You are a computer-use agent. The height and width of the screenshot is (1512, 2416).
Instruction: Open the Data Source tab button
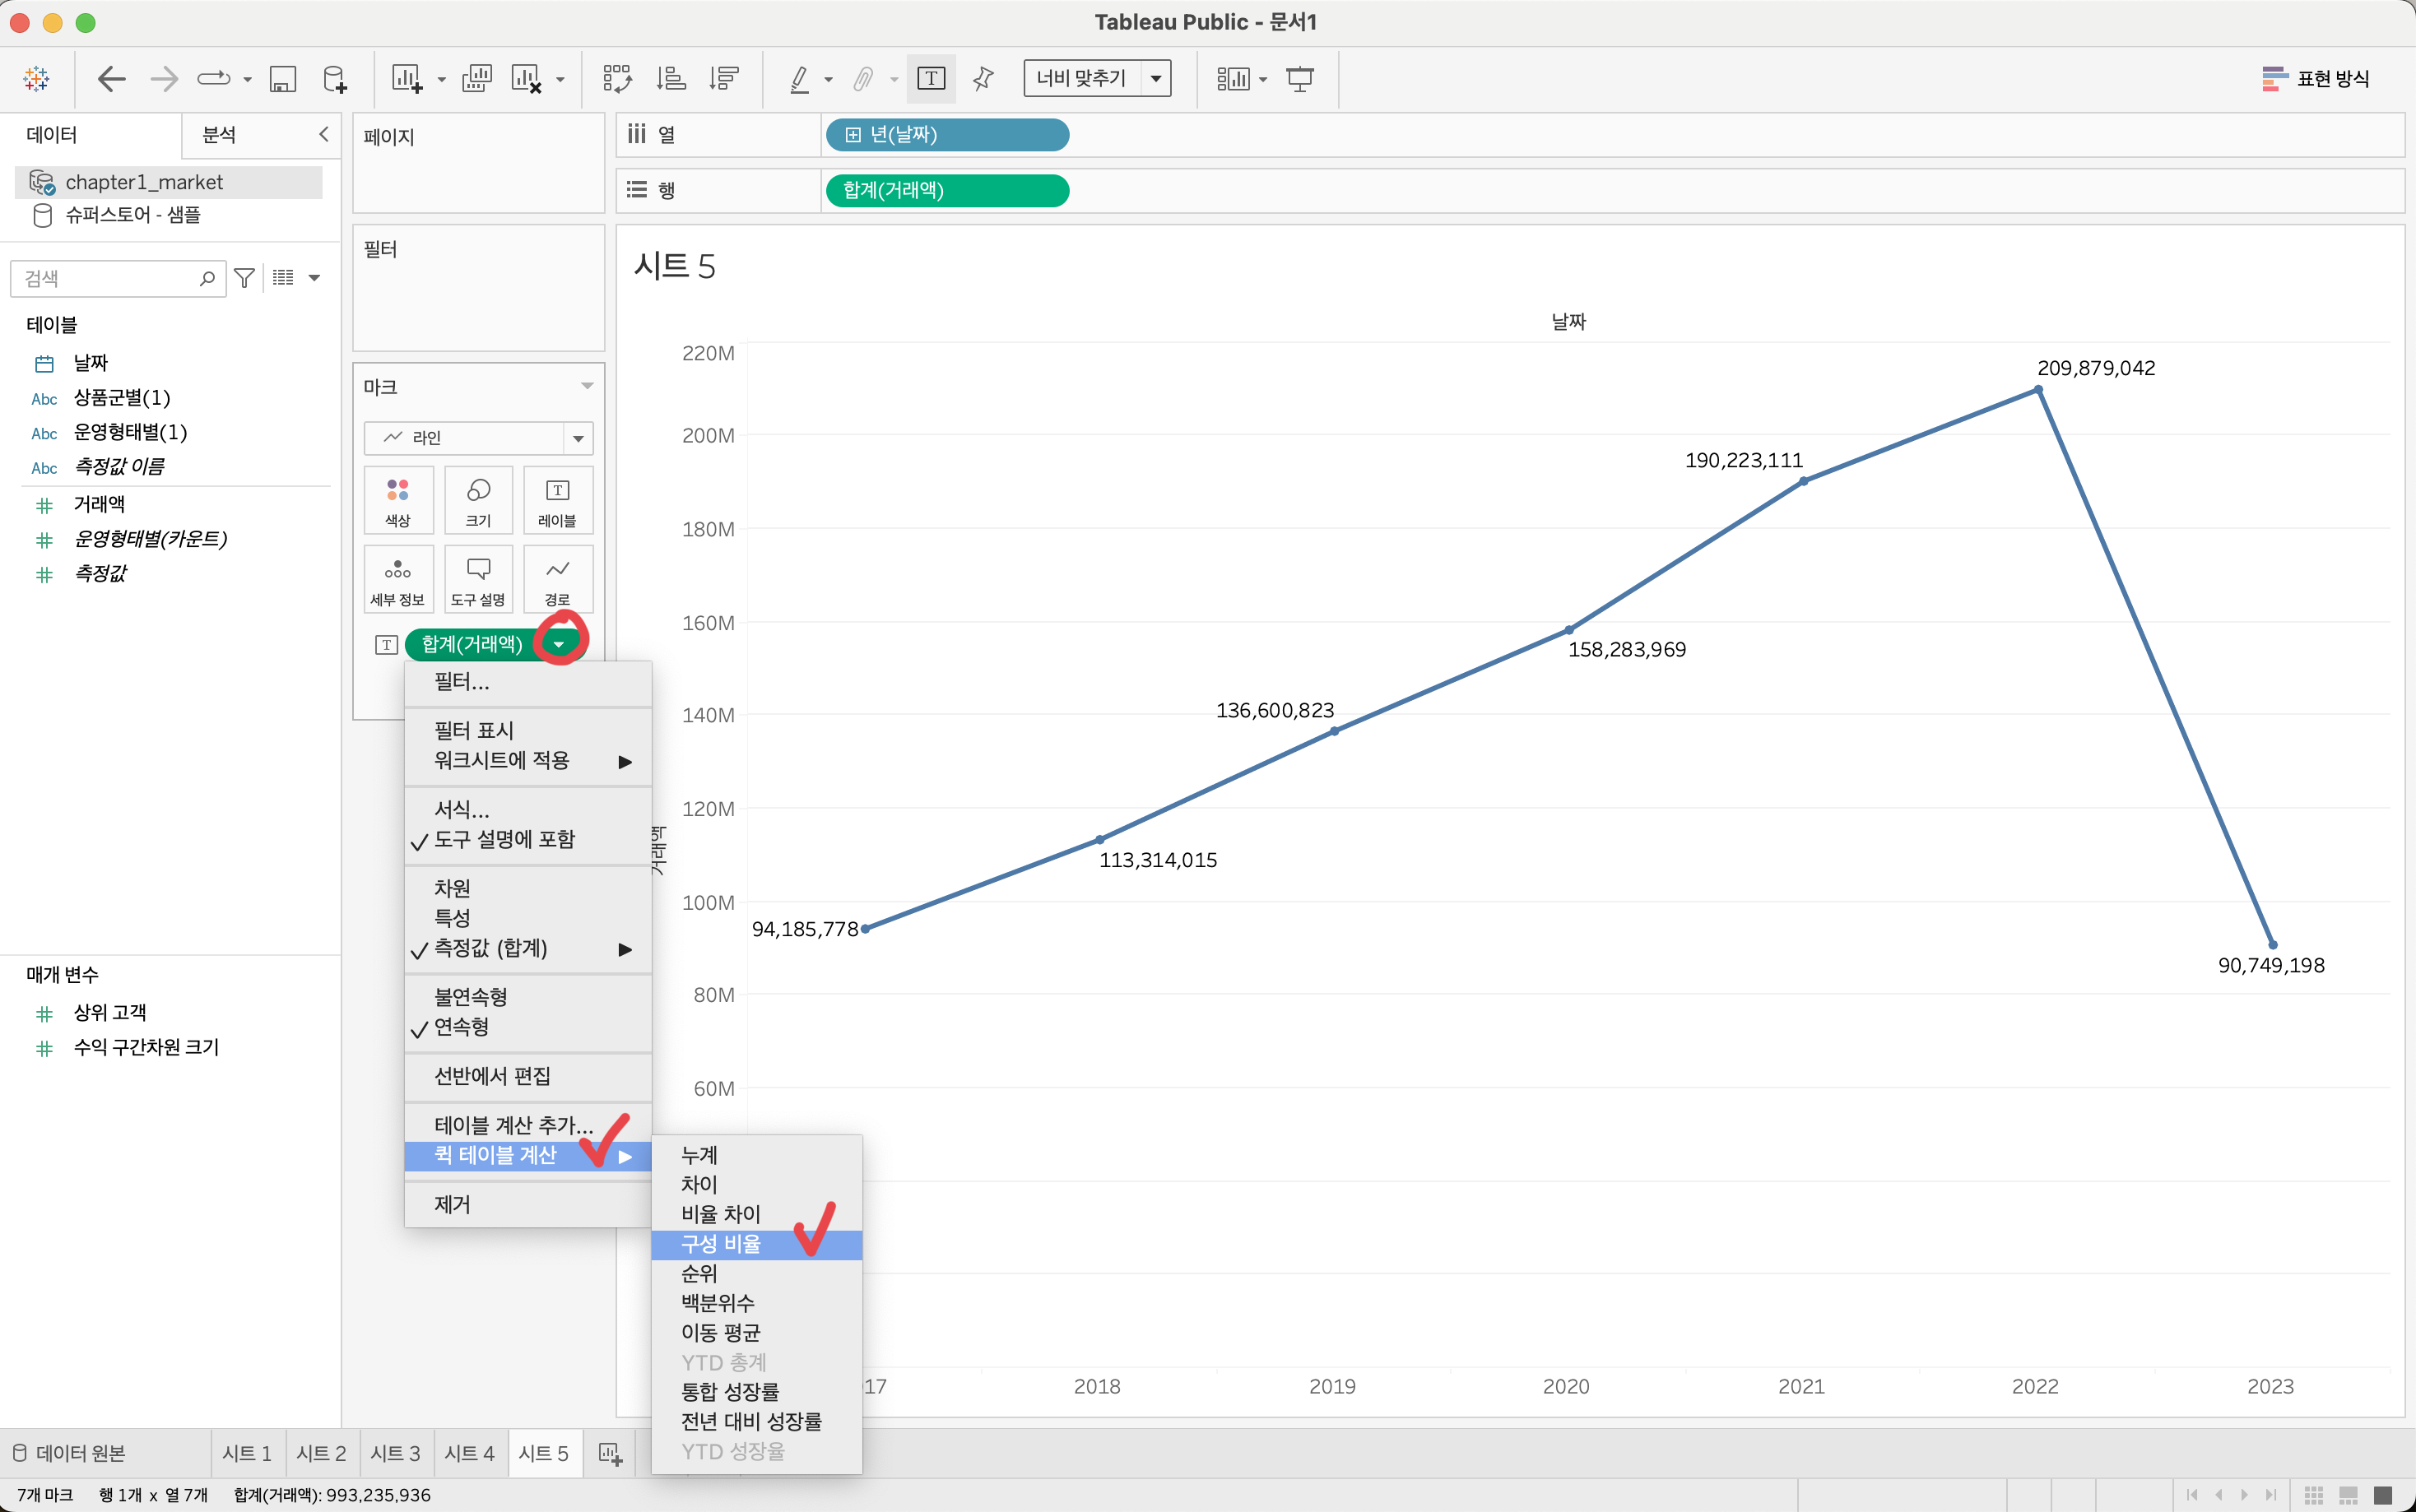tap(70, 1453)
